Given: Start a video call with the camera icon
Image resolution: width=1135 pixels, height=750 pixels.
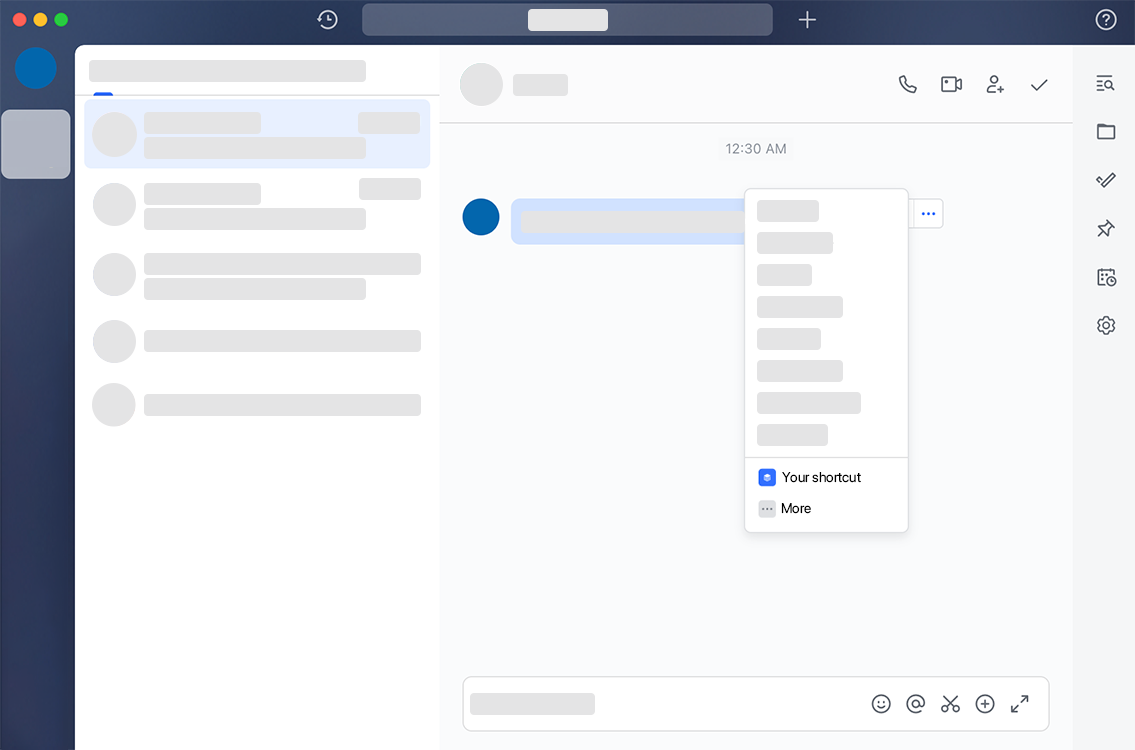Looking at the screenshot, I should tap(951, 85).
